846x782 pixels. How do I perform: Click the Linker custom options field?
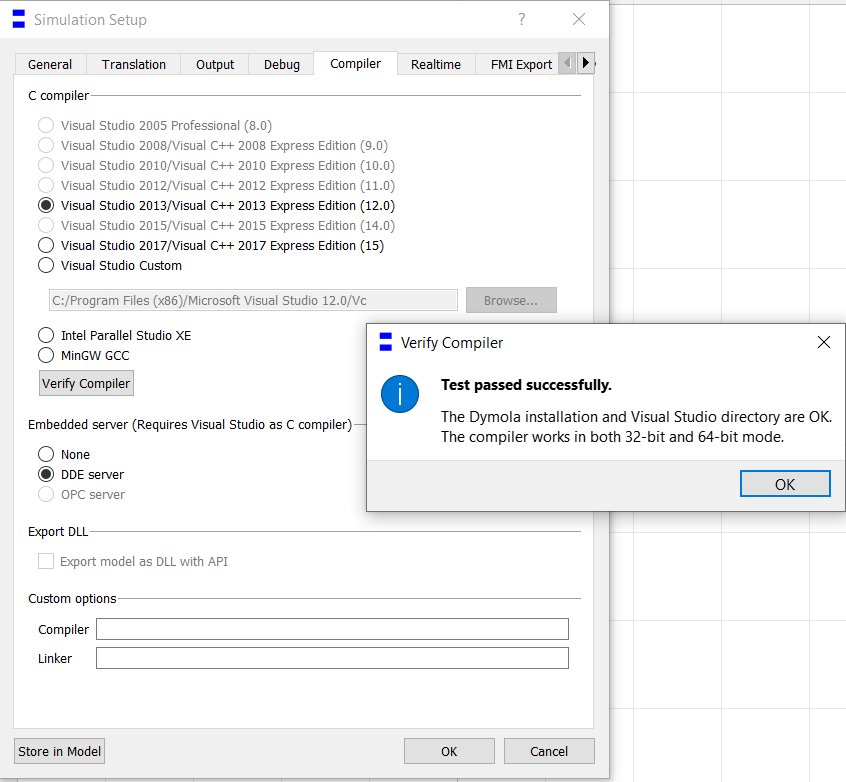(x=332, y=658)
